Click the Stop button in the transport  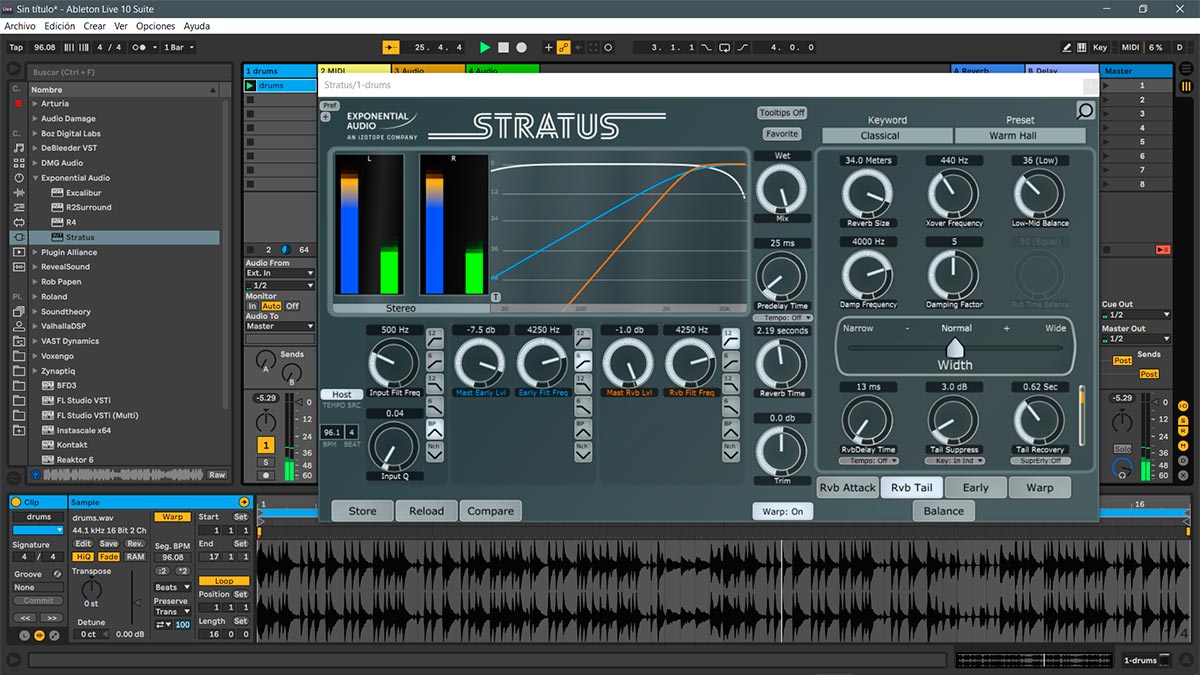[504, 47]
